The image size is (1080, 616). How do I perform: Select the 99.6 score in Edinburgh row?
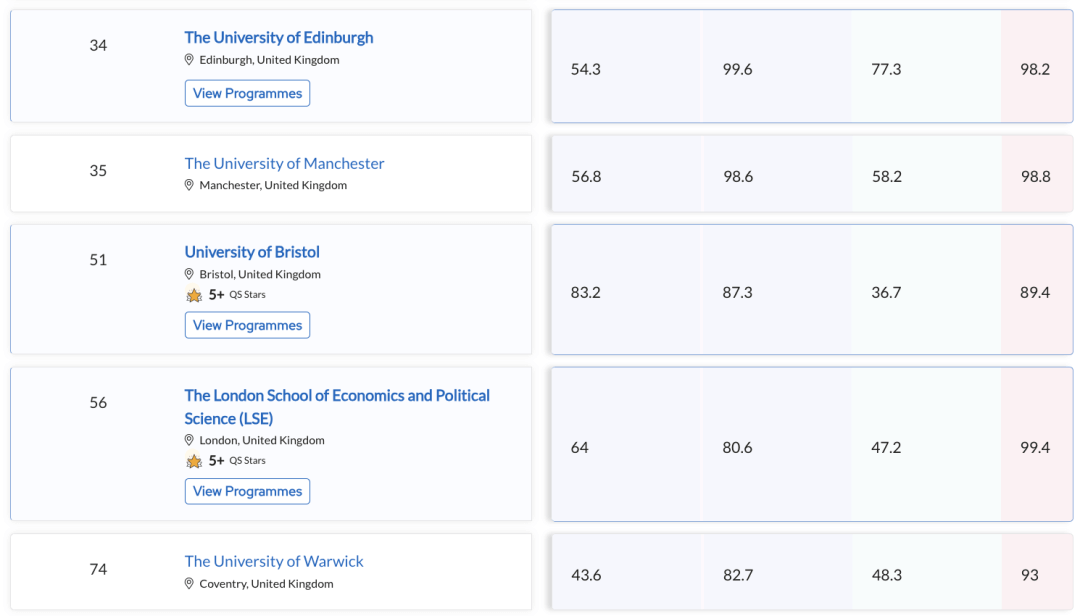[x=737, y=69]
